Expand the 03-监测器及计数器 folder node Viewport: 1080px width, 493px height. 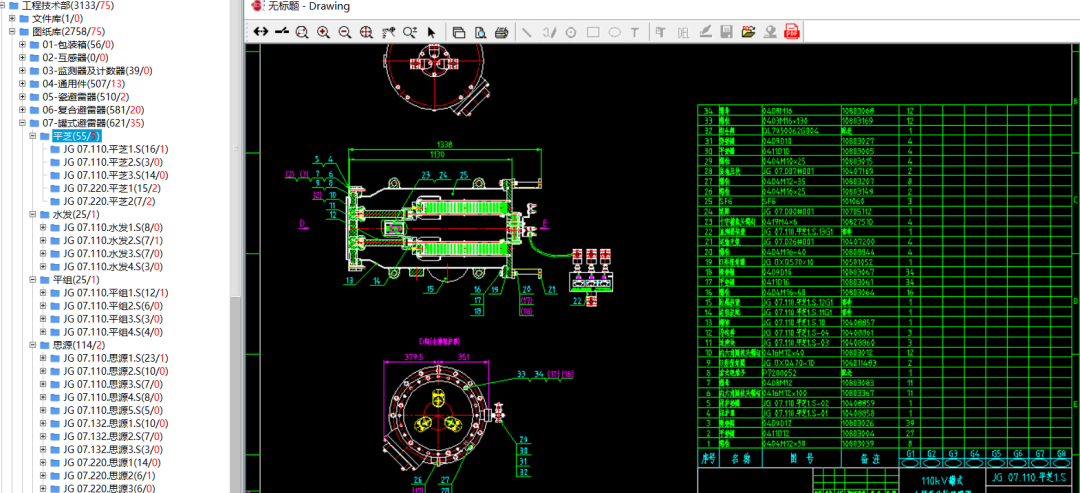click(23, 71)
